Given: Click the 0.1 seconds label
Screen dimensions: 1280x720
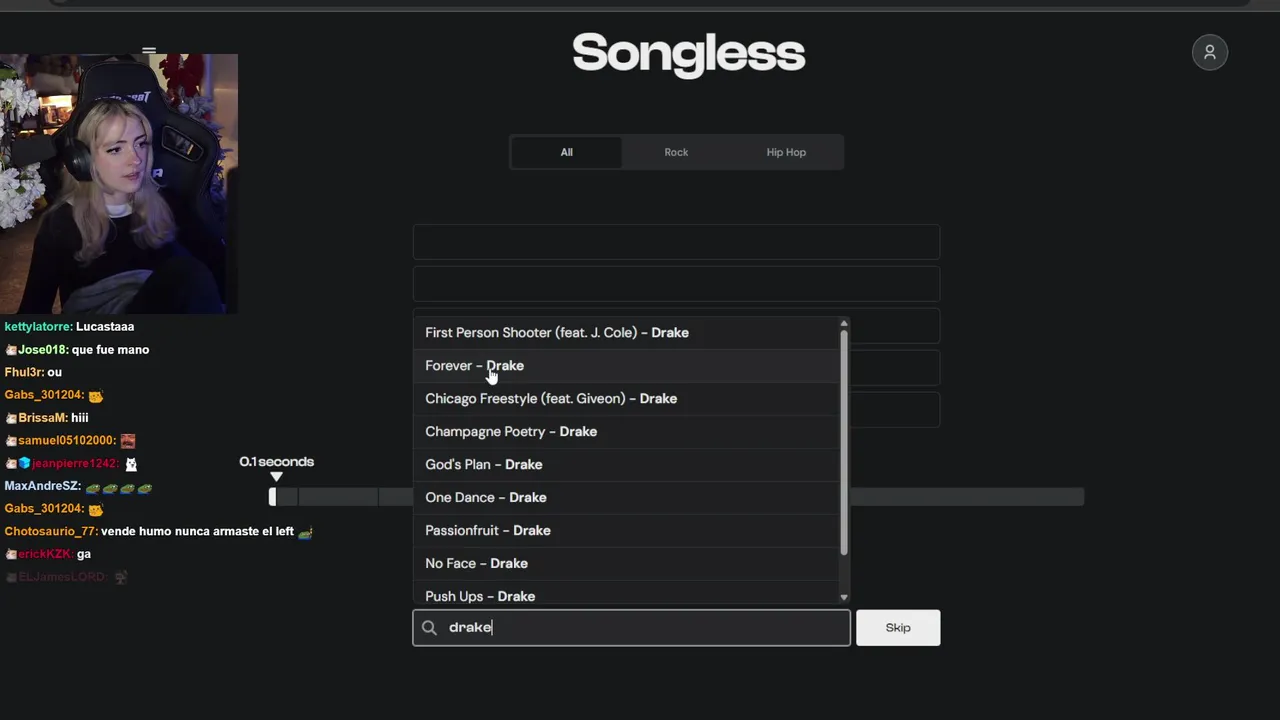Looking at the screenshot, I should click(277, 462).
